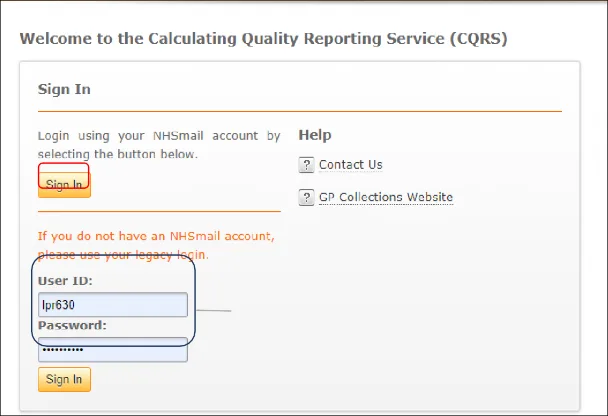Click the orange legacy login notice text

pos(156,245)
